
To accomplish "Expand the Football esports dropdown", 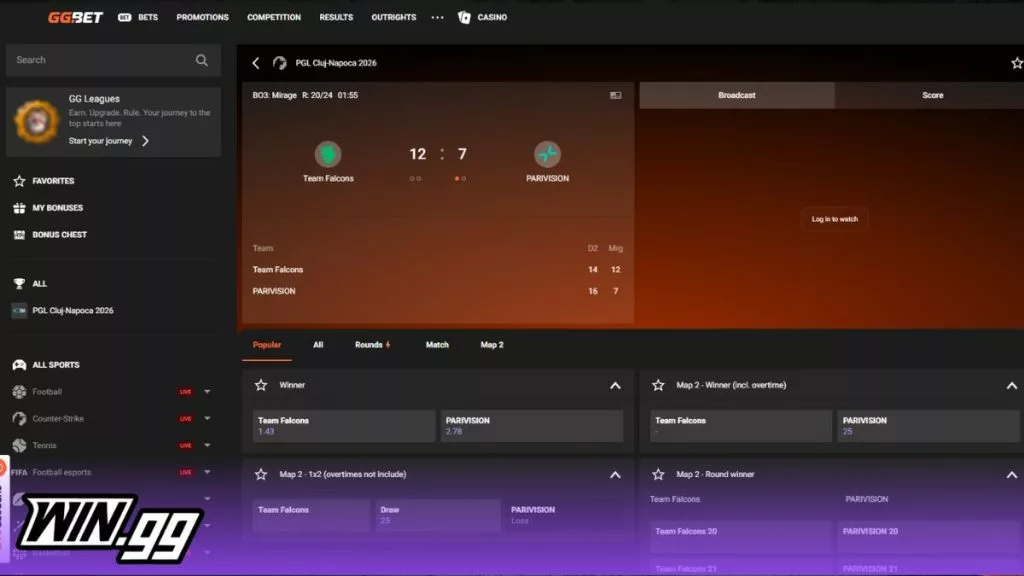I will [x=207, y=472].
